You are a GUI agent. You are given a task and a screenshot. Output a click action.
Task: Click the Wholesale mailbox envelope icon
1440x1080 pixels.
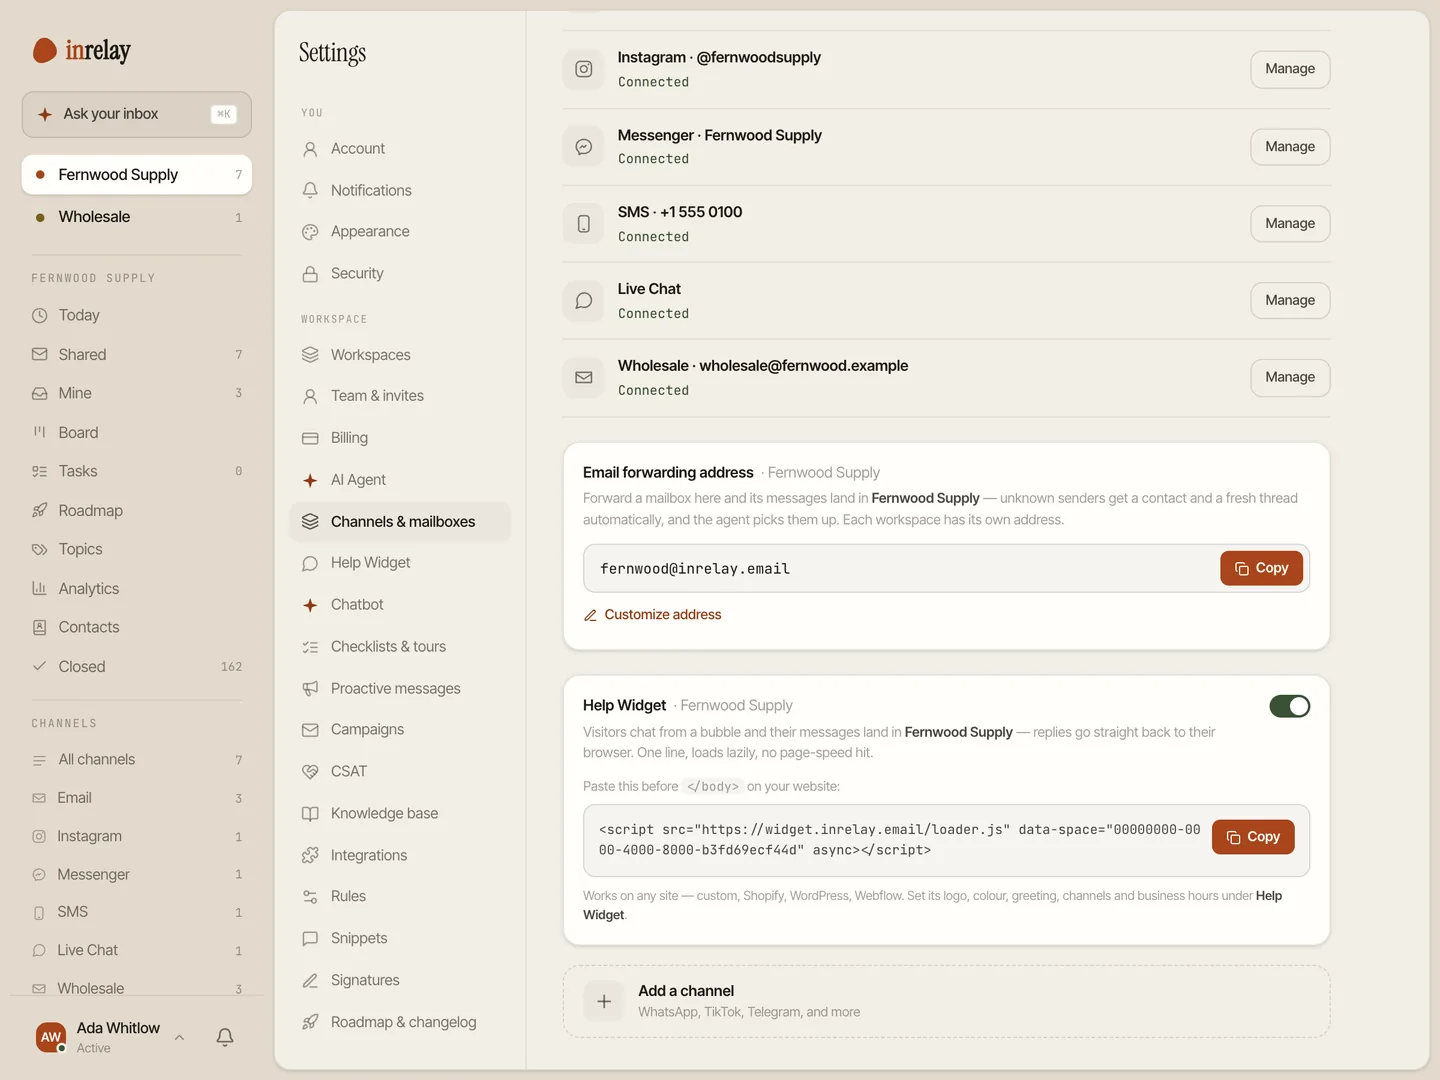pos(584,378)
